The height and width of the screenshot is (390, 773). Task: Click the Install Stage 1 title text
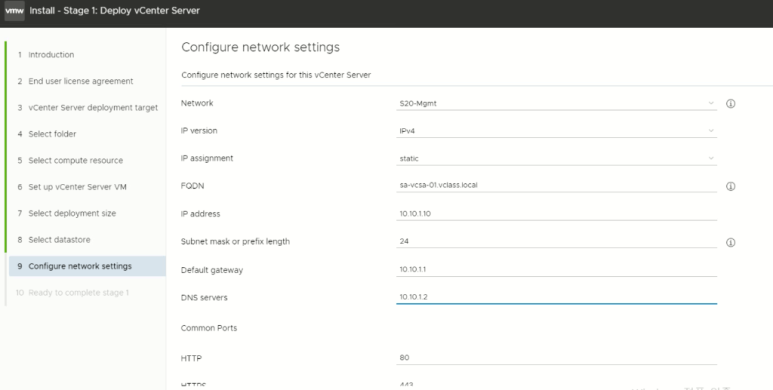(114, 11)
